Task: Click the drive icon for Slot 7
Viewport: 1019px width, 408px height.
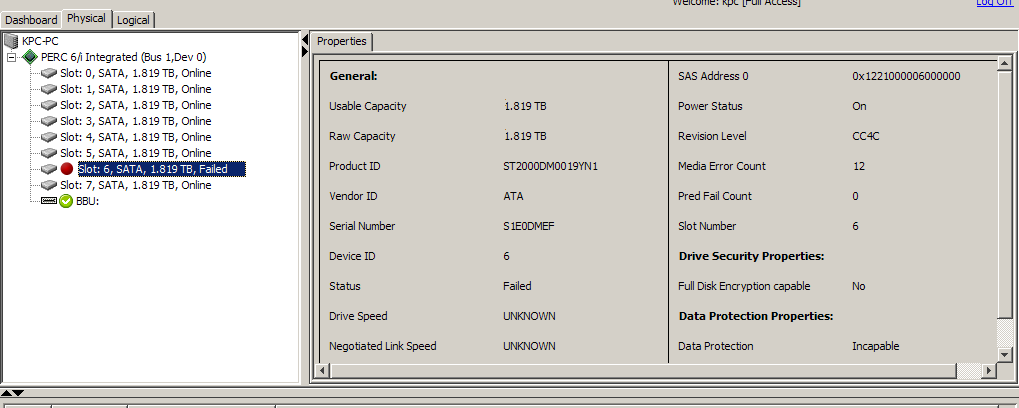Action: (x=49, y=185)
